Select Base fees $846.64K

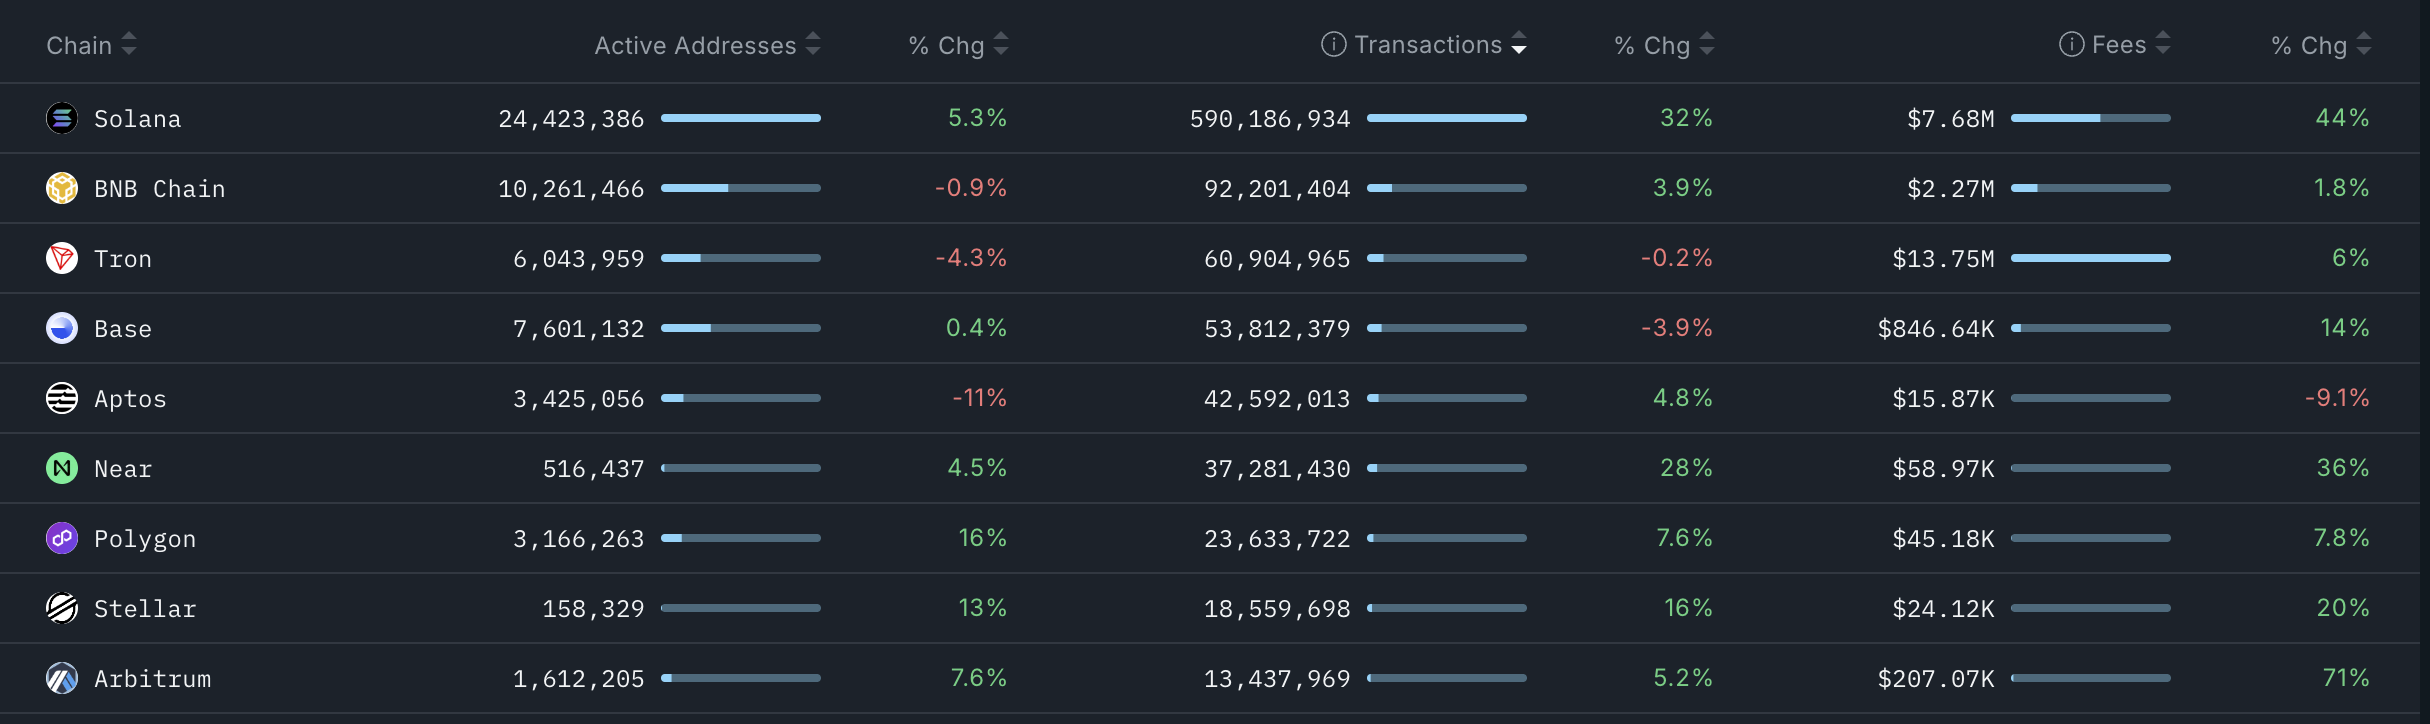[1936, 329]
